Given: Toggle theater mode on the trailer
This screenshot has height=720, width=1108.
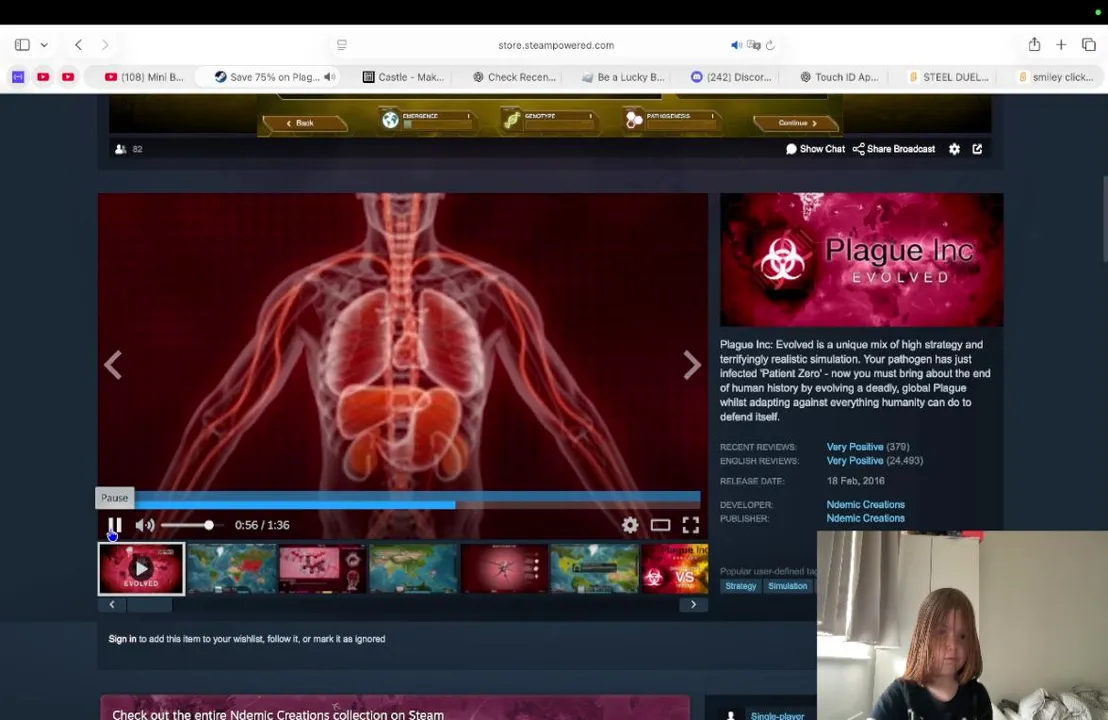Looking at the screenshot, I should [660, 525].
